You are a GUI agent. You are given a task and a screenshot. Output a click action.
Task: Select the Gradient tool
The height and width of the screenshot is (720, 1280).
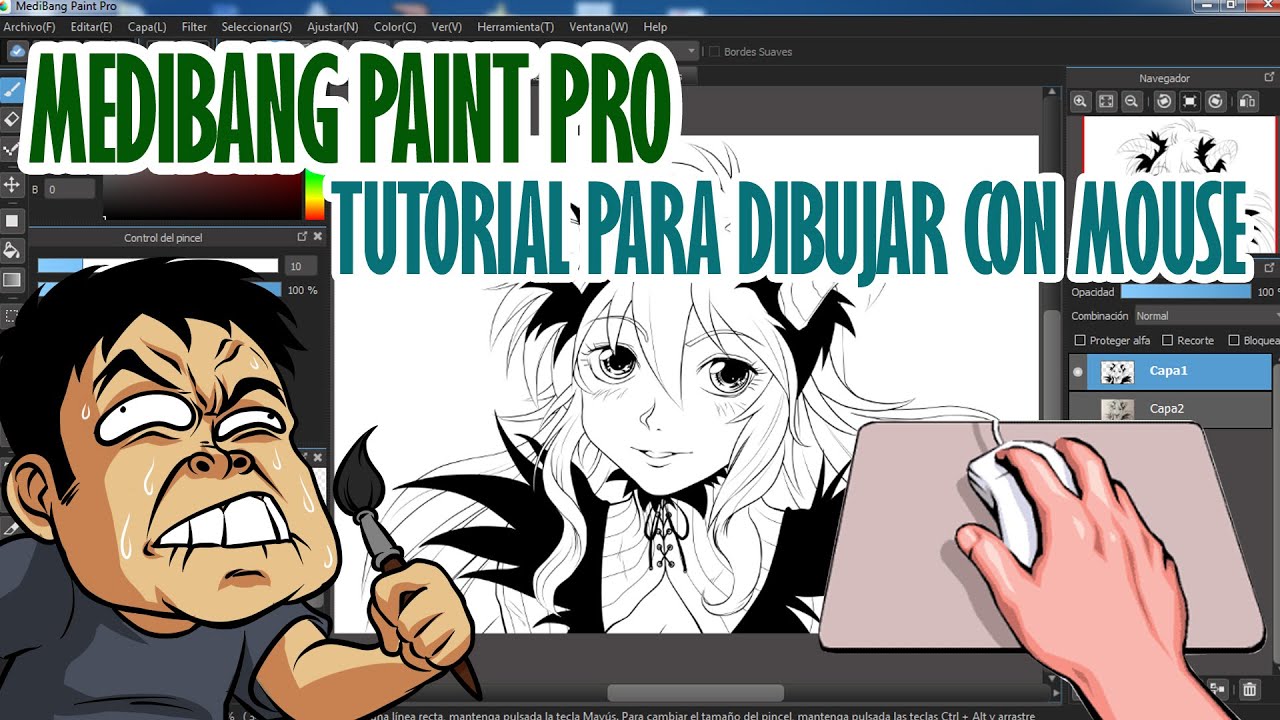tap(12, 281)
